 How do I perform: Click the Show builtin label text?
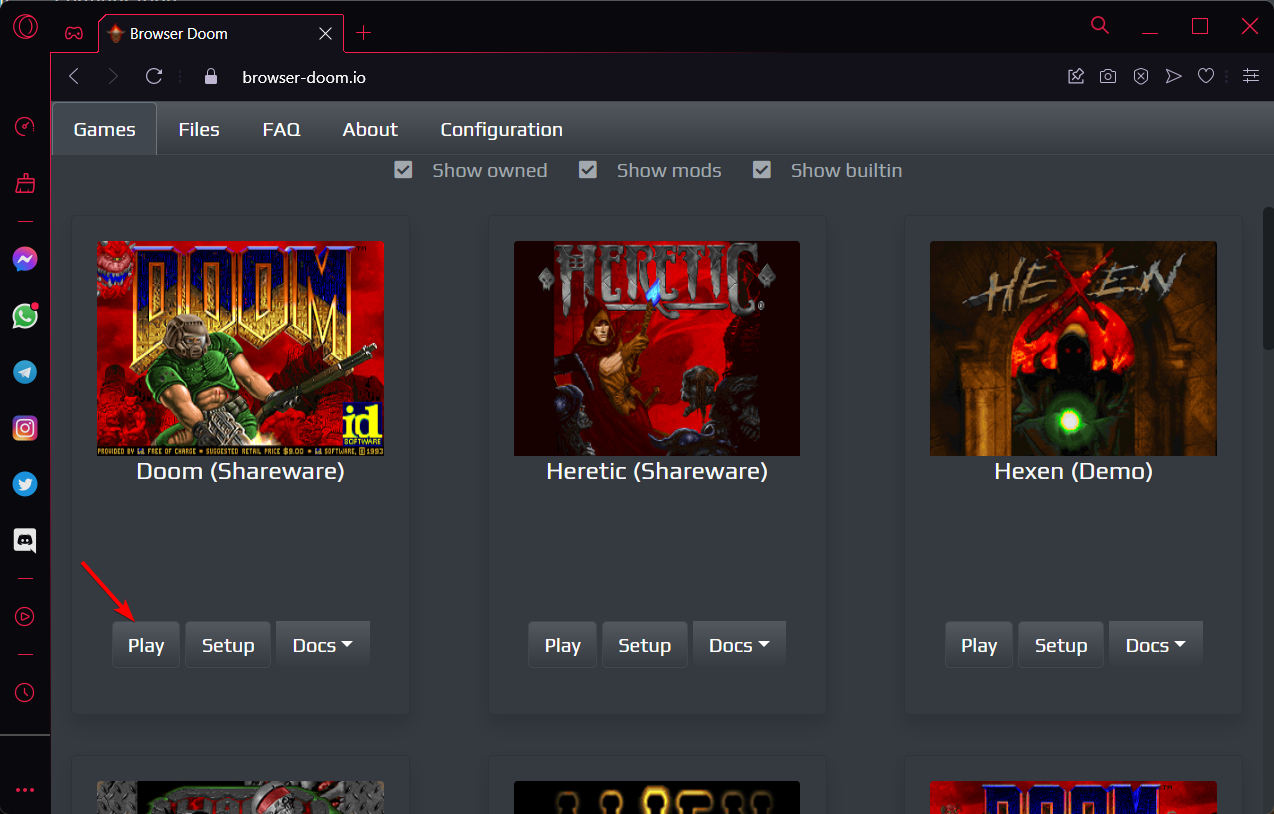click(846, 170)
